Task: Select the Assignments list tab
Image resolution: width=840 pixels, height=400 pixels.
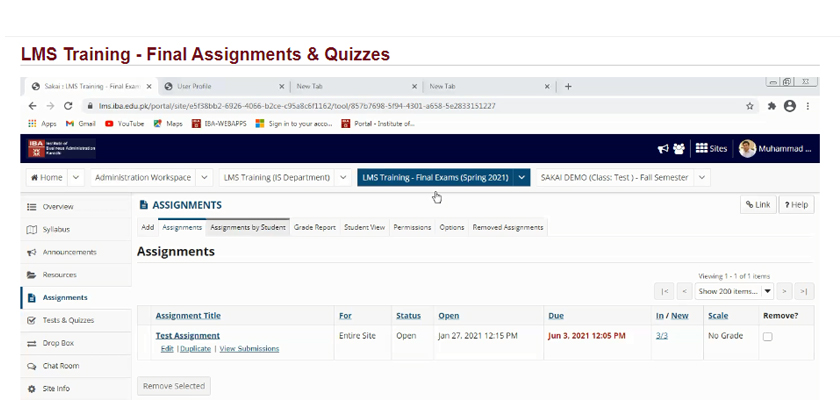Action: click(x=182, y=227)
